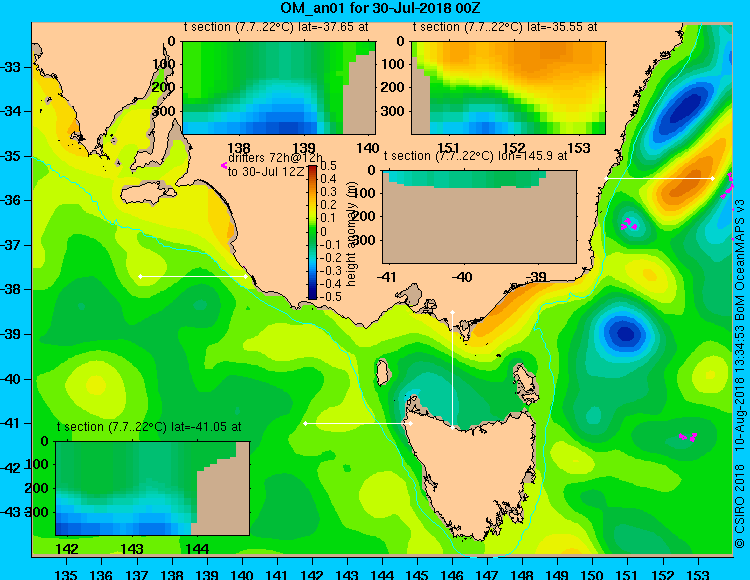Click the -36 latitude label on left axis
Viewport: 750px width, 580px height.
tap(11, 200)
